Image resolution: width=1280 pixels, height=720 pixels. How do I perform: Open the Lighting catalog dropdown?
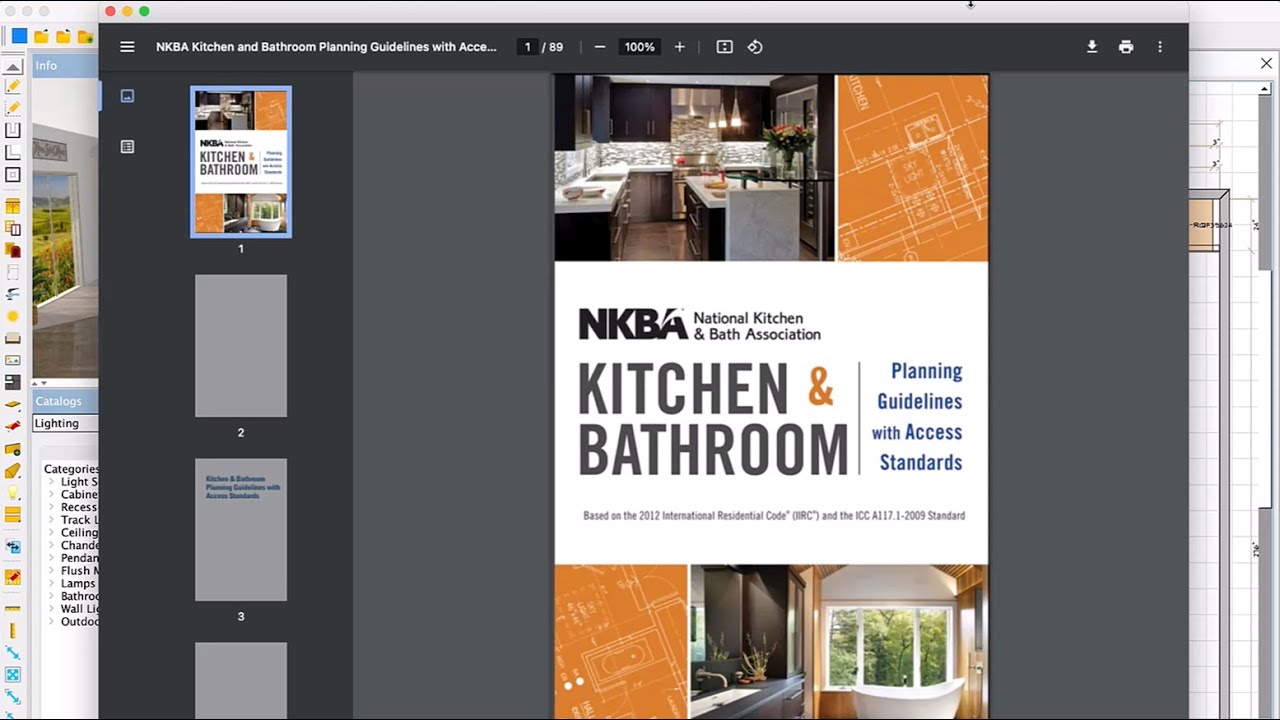66,423
